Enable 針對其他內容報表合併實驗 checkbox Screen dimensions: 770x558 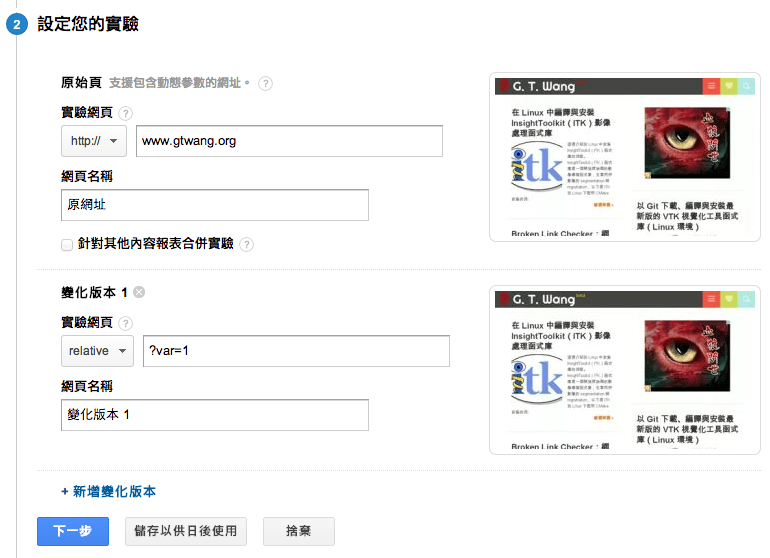(67, 244)
